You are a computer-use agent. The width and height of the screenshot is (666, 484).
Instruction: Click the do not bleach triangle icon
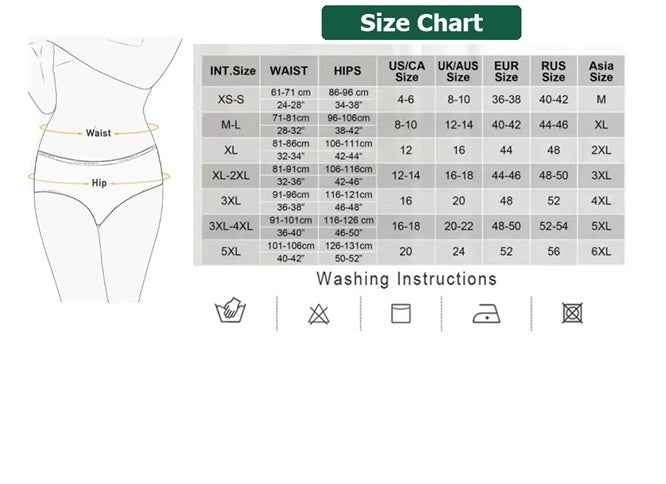click(319, 314)
